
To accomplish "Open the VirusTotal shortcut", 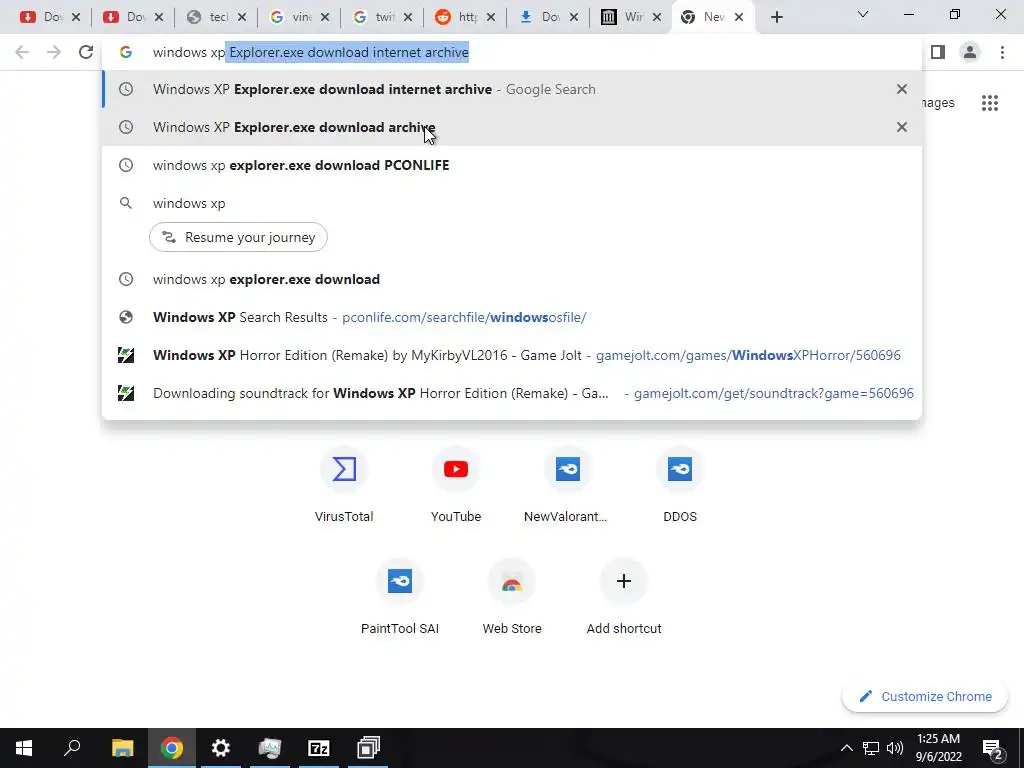I will [344, 484].
